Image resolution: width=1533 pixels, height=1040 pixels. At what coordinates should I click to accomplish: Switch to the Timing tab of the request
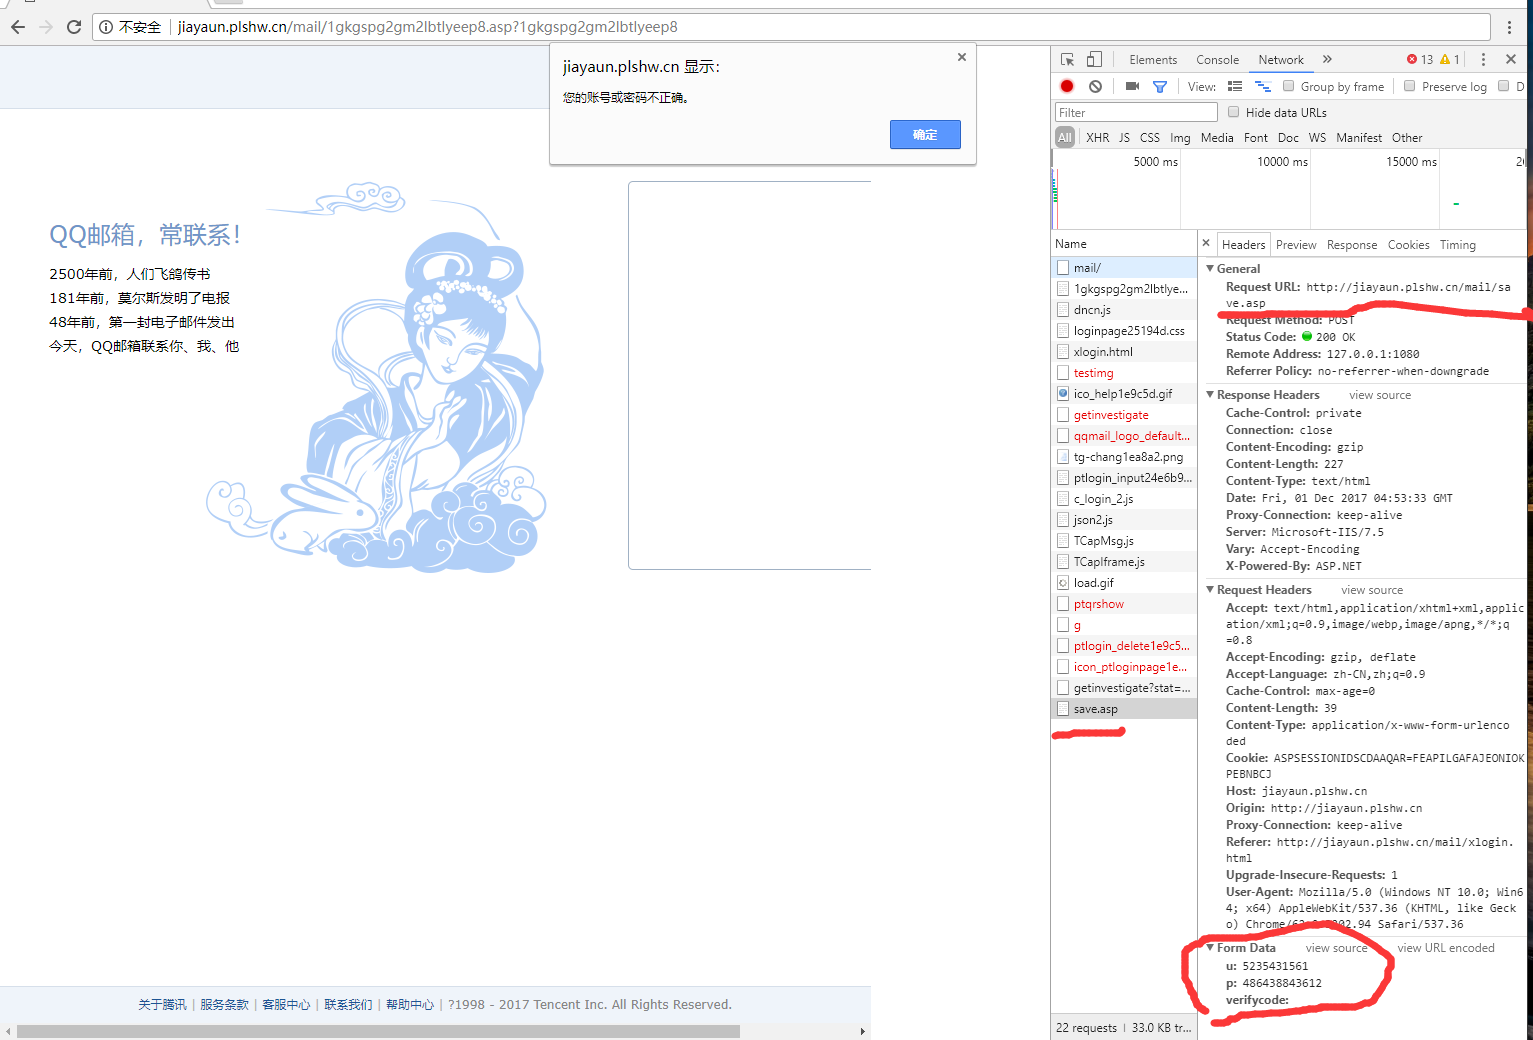1457,245
